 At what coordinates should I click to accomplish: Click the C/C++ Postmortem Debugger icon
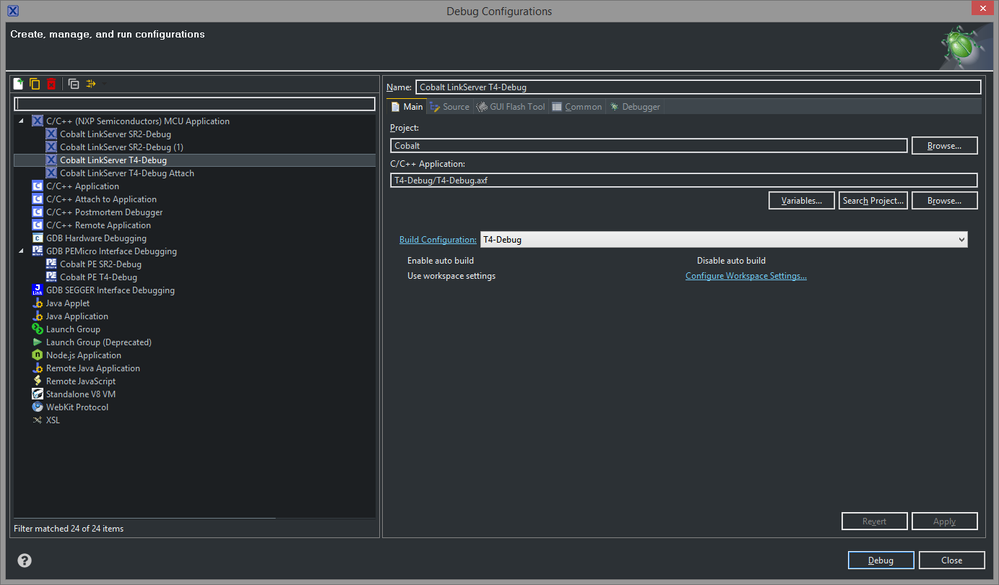tap(38, 212)
